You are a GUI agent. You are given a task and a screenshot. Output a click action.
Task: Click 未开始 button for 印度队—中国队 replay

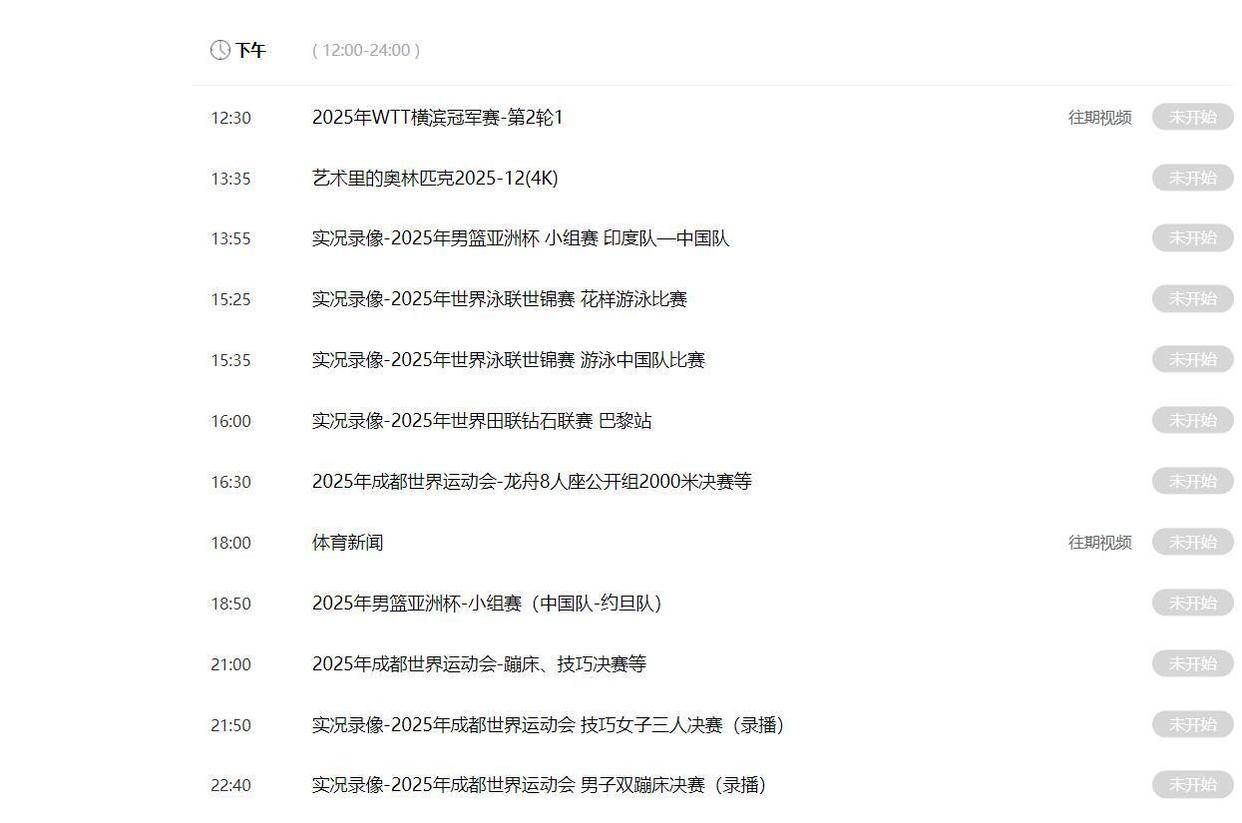click(x=1192, y=238)
